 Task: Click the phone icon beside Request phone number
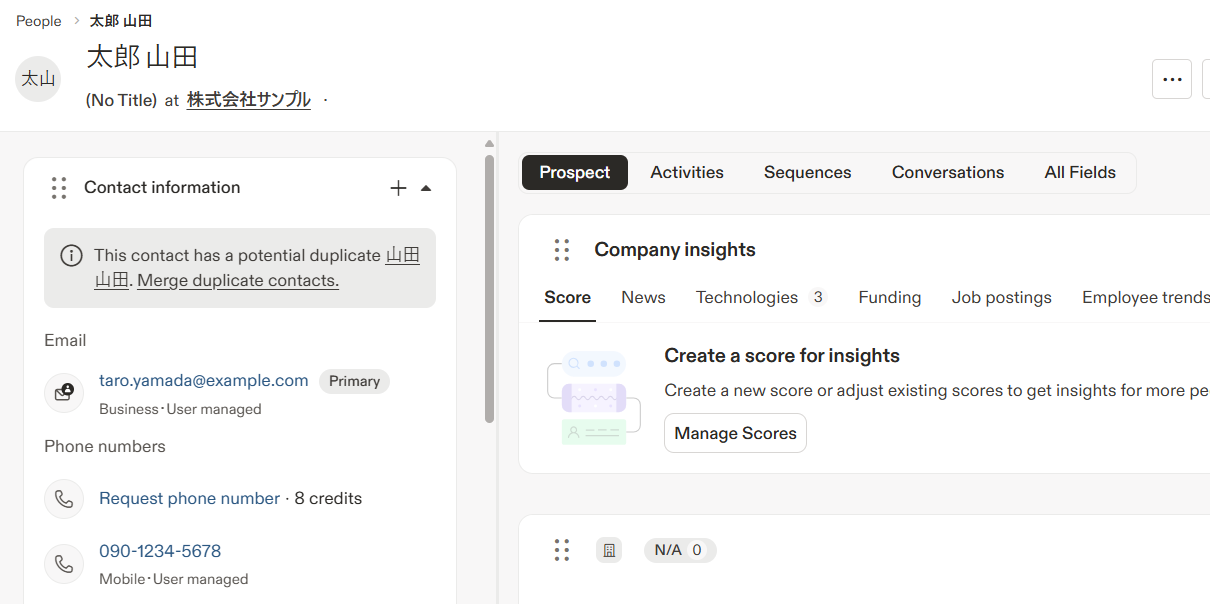64,499
